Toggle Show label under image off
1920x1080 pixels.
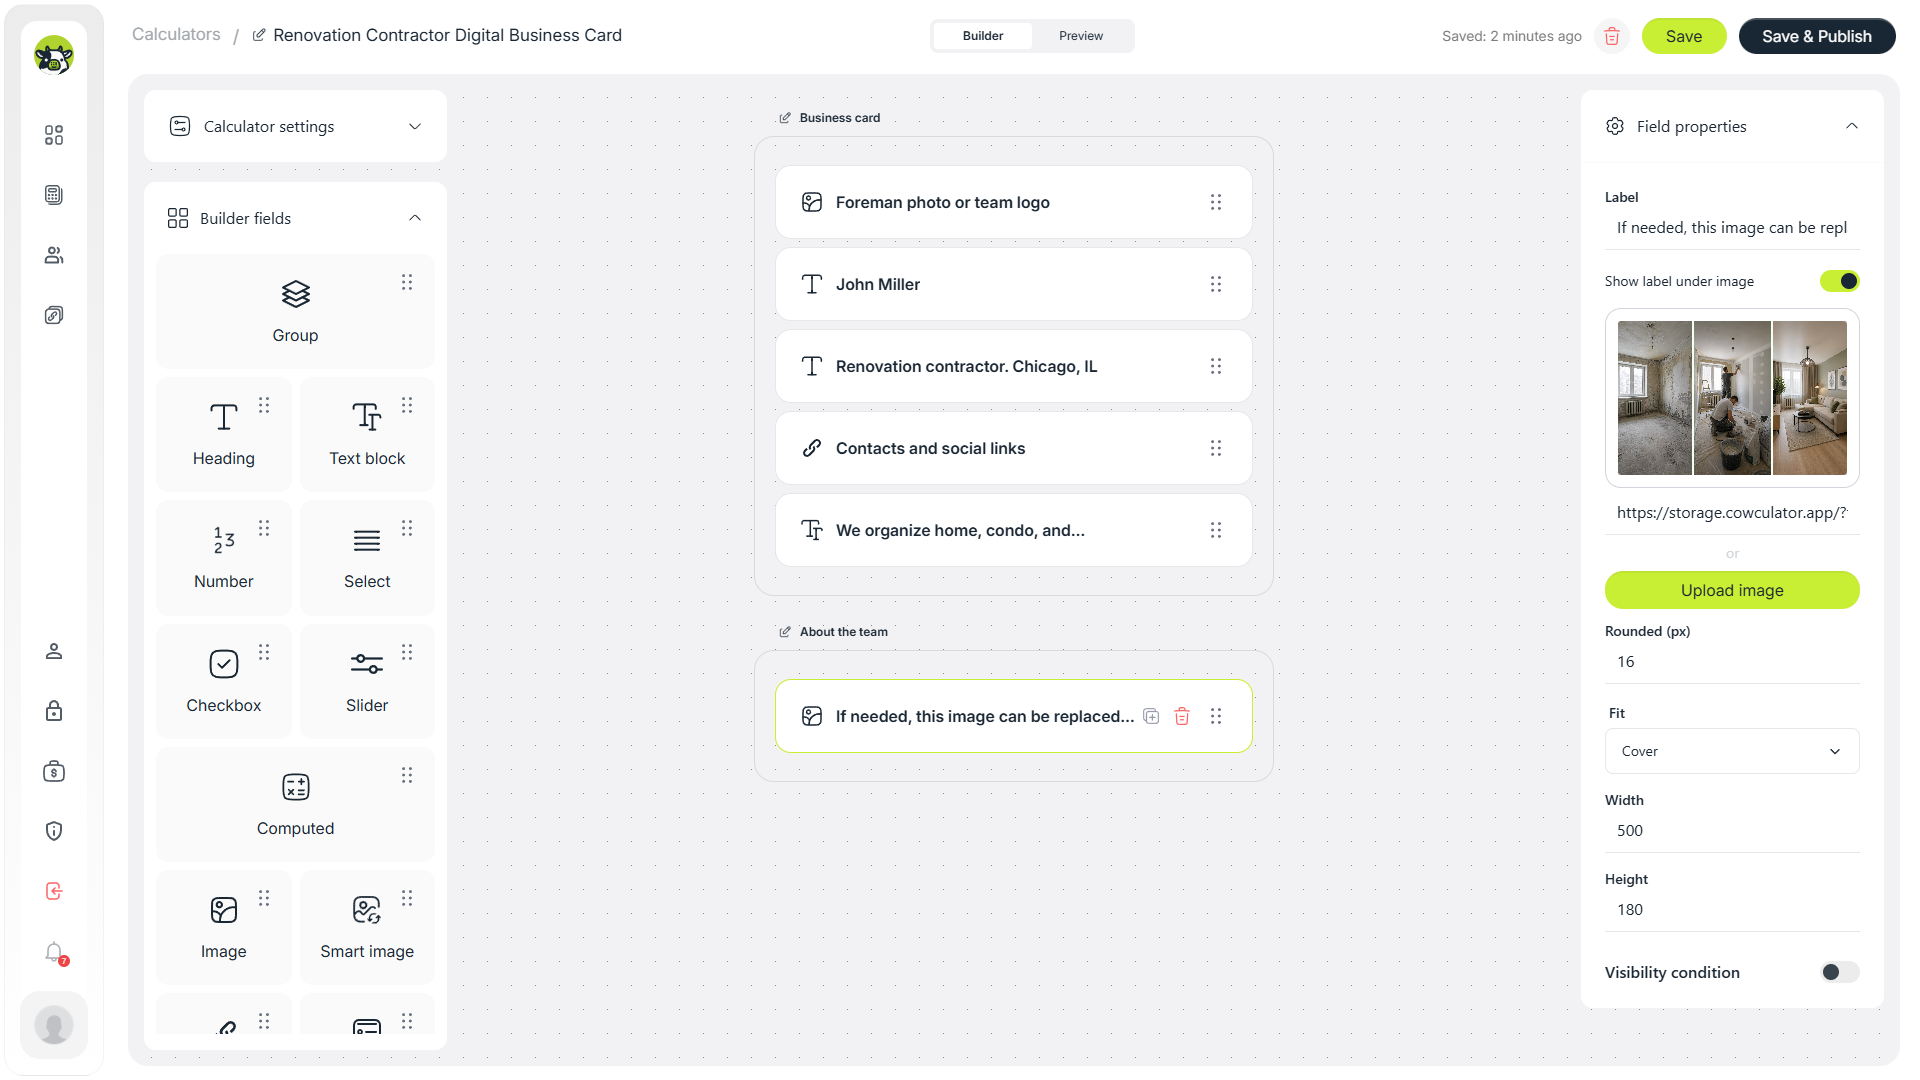[x=1839, y=281]
